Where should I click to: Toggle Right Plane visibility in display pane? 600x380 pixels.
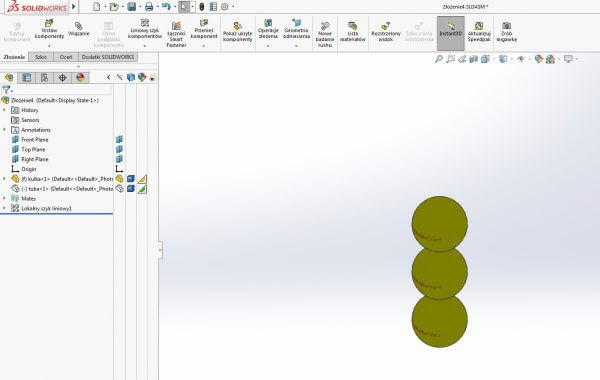coord(119,159)
